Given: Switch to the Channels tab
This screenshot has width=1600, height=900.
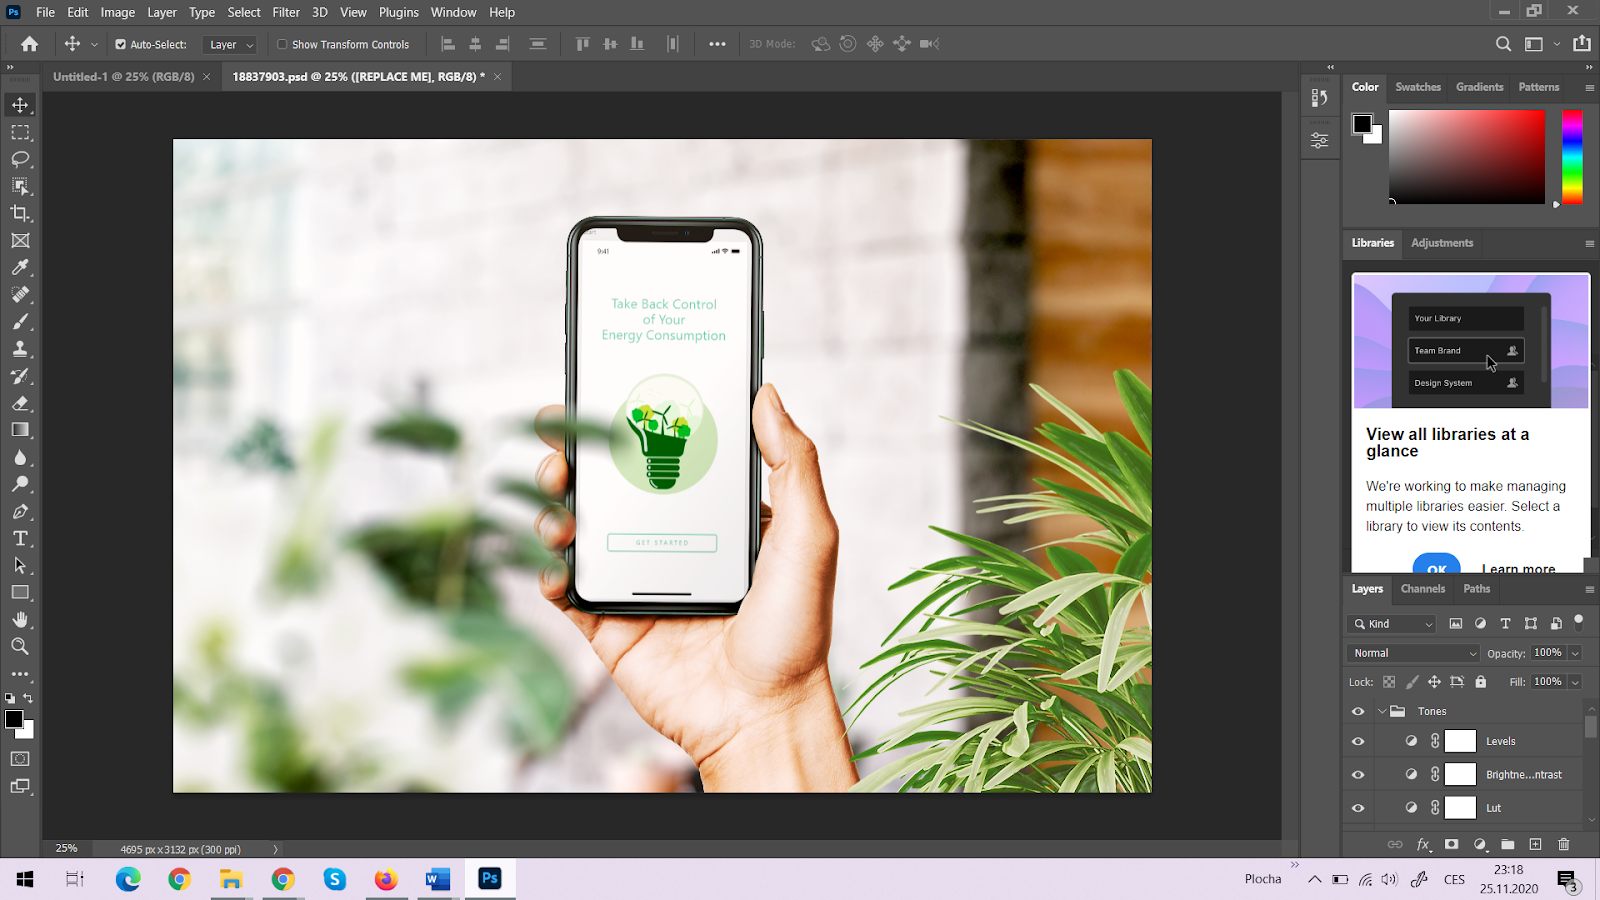Looking at the screenshot, I should pos(1422,589).
